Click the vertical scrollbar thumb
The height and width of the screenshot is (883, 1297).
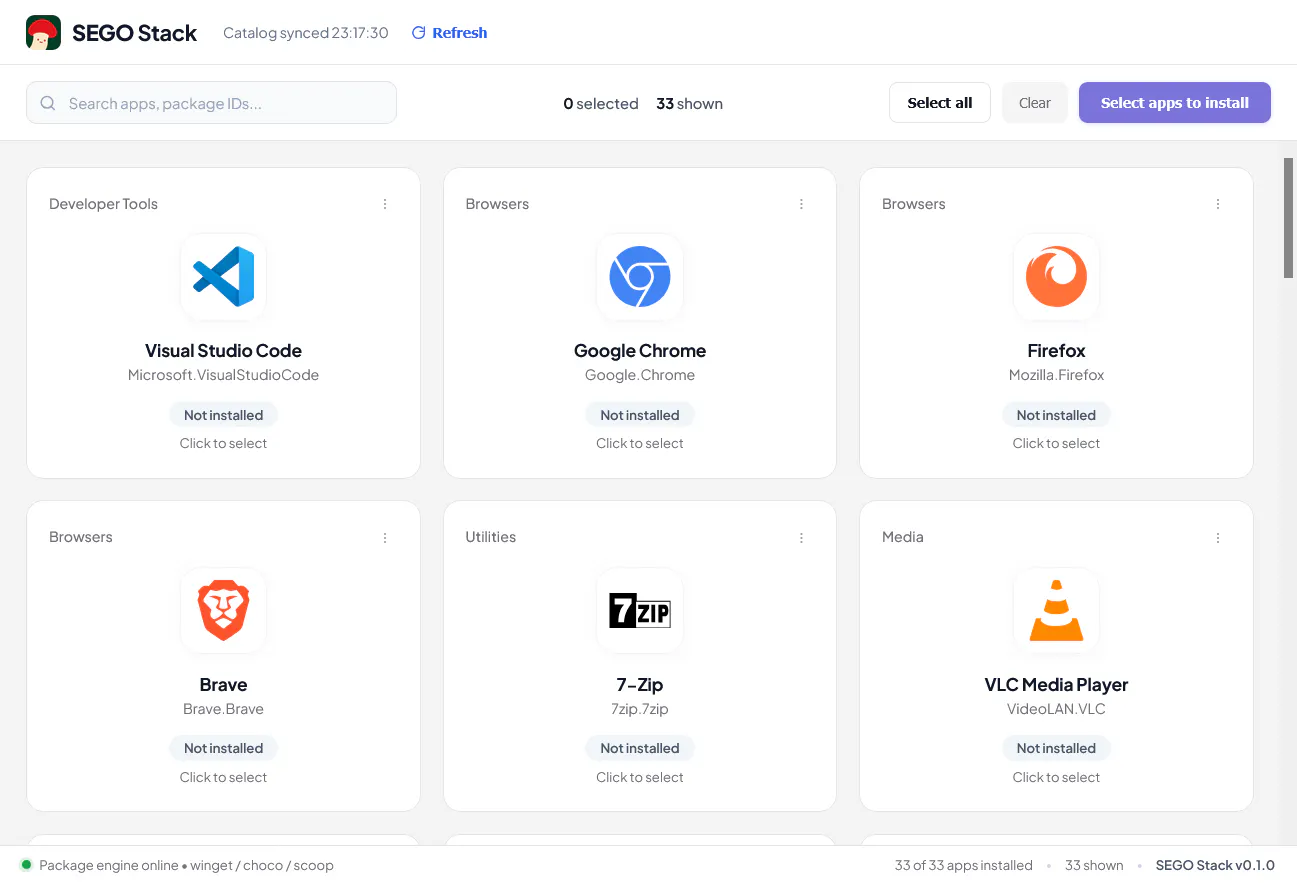coord(1289,218)
